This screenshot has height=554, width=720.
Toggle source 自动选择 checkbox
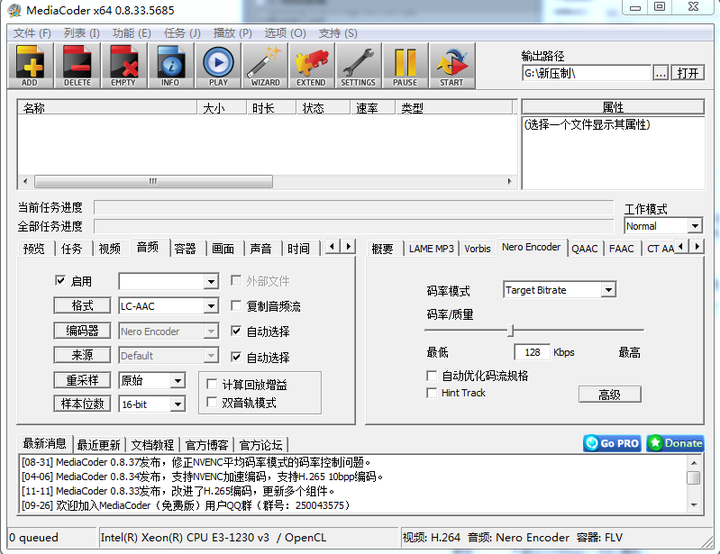point(236,356)
